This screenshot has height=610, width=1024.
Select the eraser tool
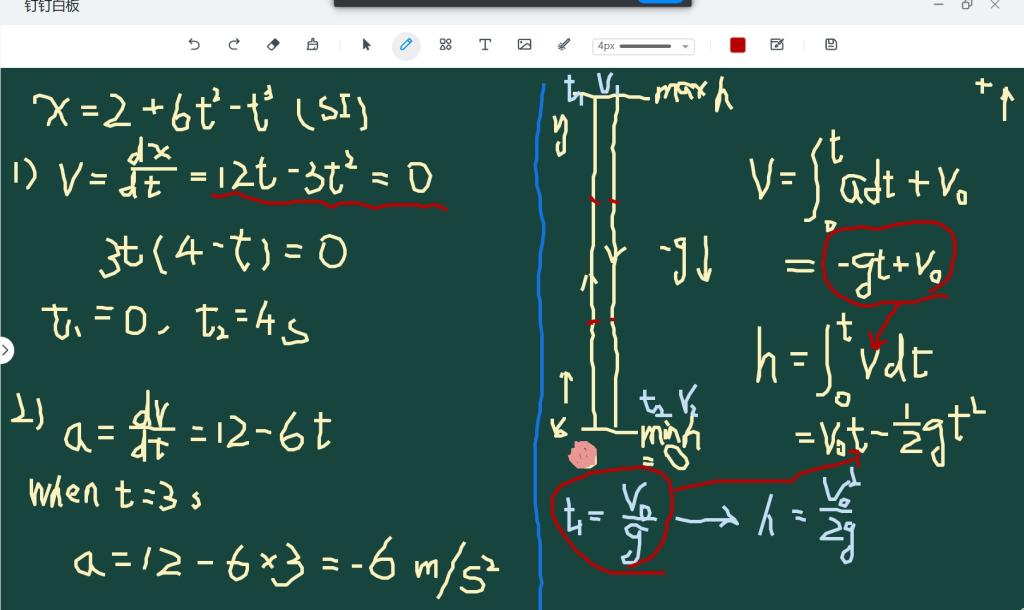click(x=274, y=45)
